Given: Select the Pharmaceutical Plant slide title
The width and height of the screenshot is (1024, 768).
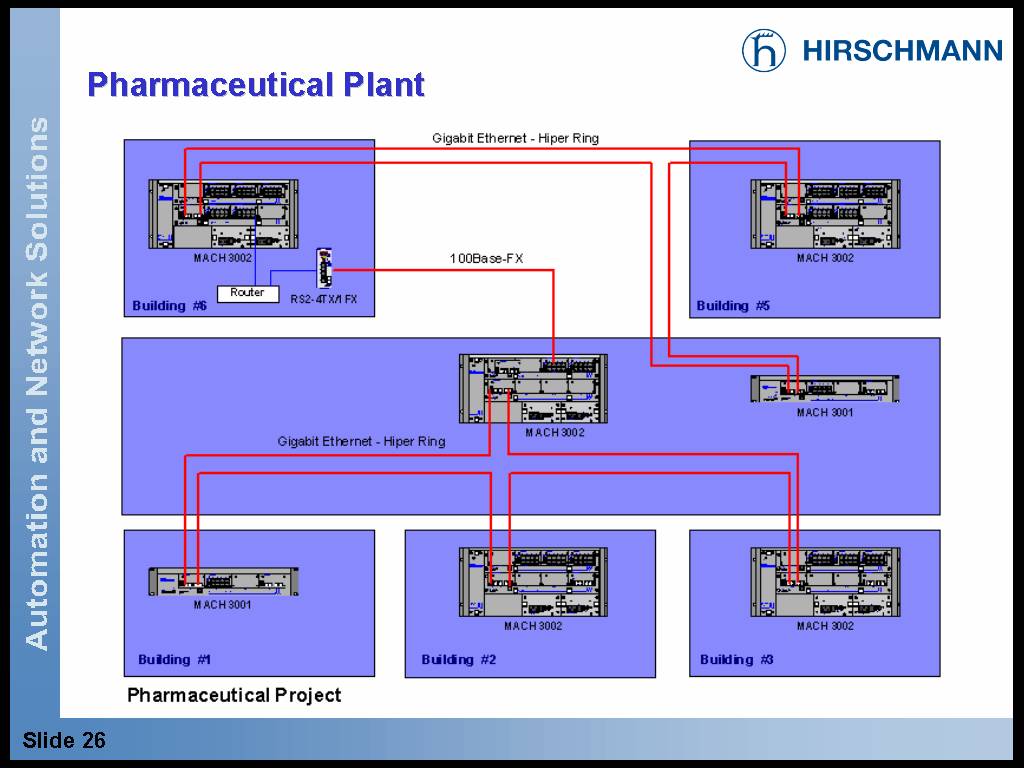Looking at the screenshot, I should pos(256,85).
